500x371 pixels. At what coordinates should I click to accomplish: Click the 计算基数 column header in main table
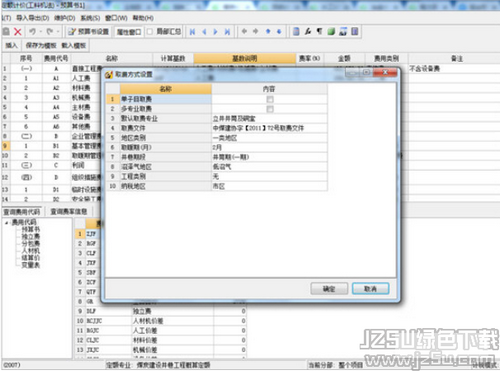173,59
